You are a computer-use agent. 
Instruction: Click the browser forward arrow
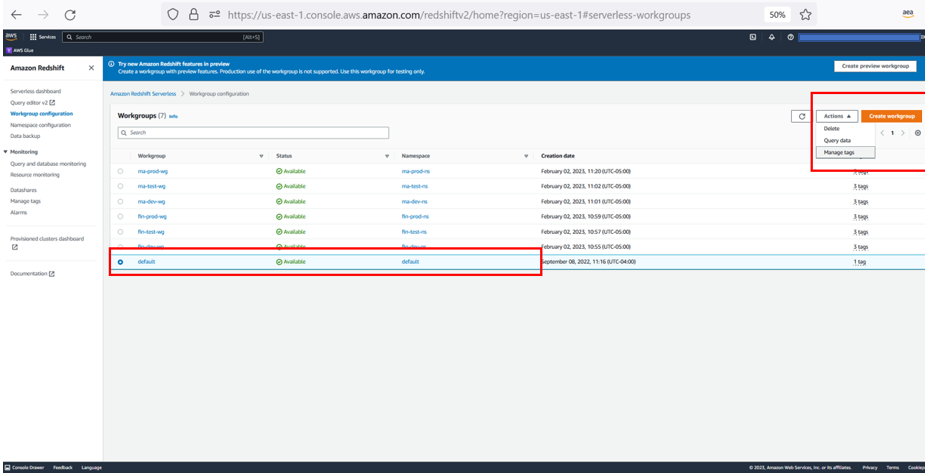click(43, 15)
